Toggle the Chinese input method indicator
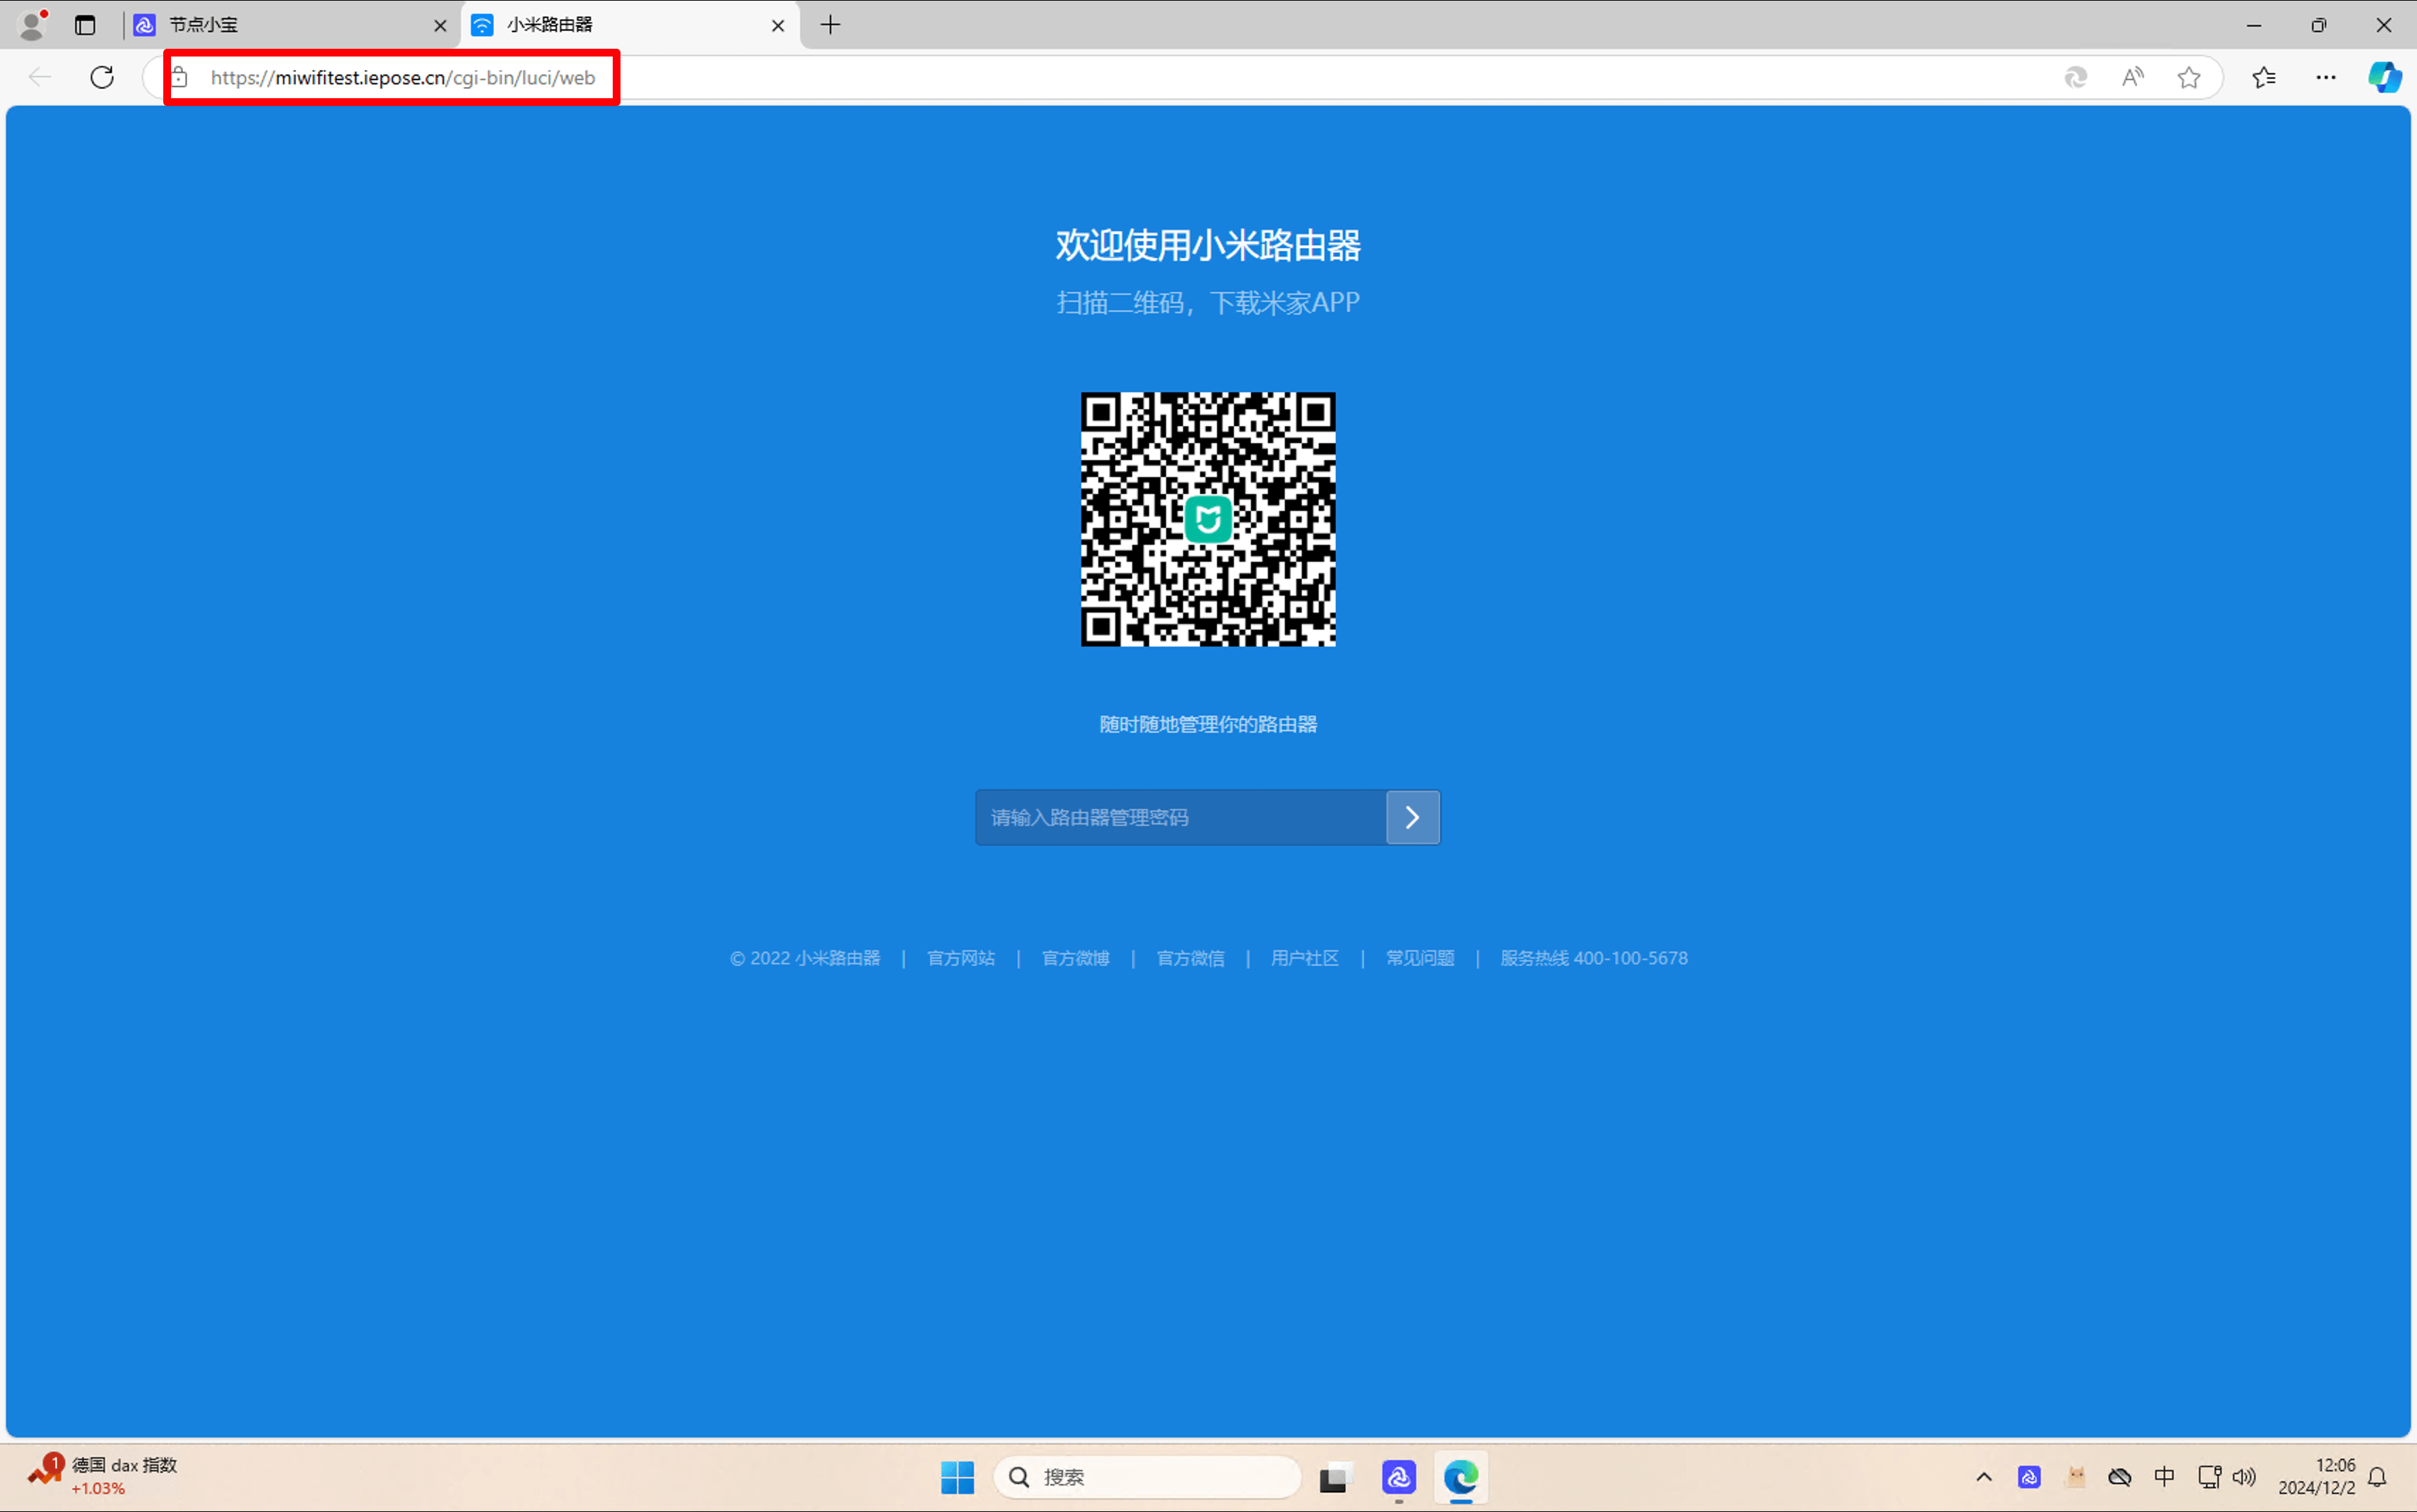 click(2164, 1477)
